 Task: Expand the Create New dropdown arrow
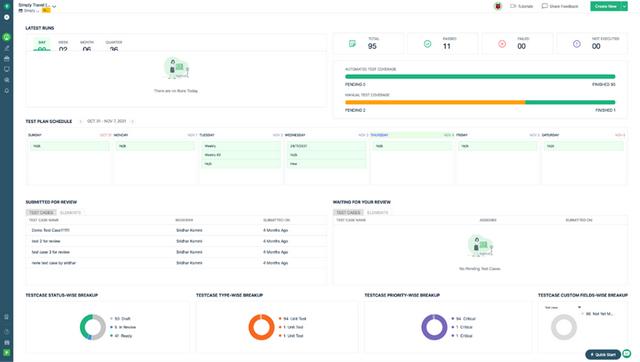[x=624, y=6]
